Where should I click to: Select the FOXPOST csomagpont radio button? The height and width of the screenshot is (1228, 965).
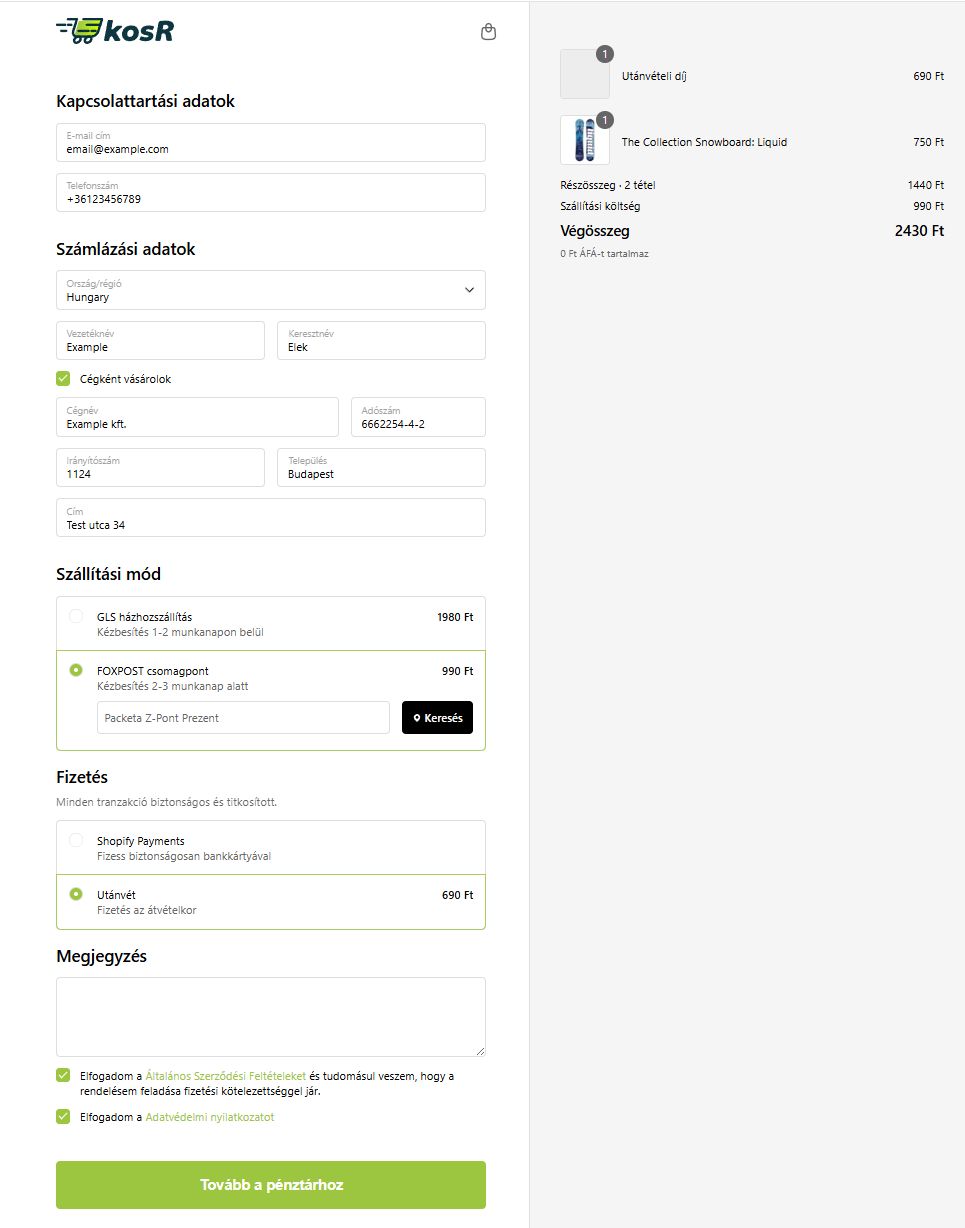(x=76, y=671)
